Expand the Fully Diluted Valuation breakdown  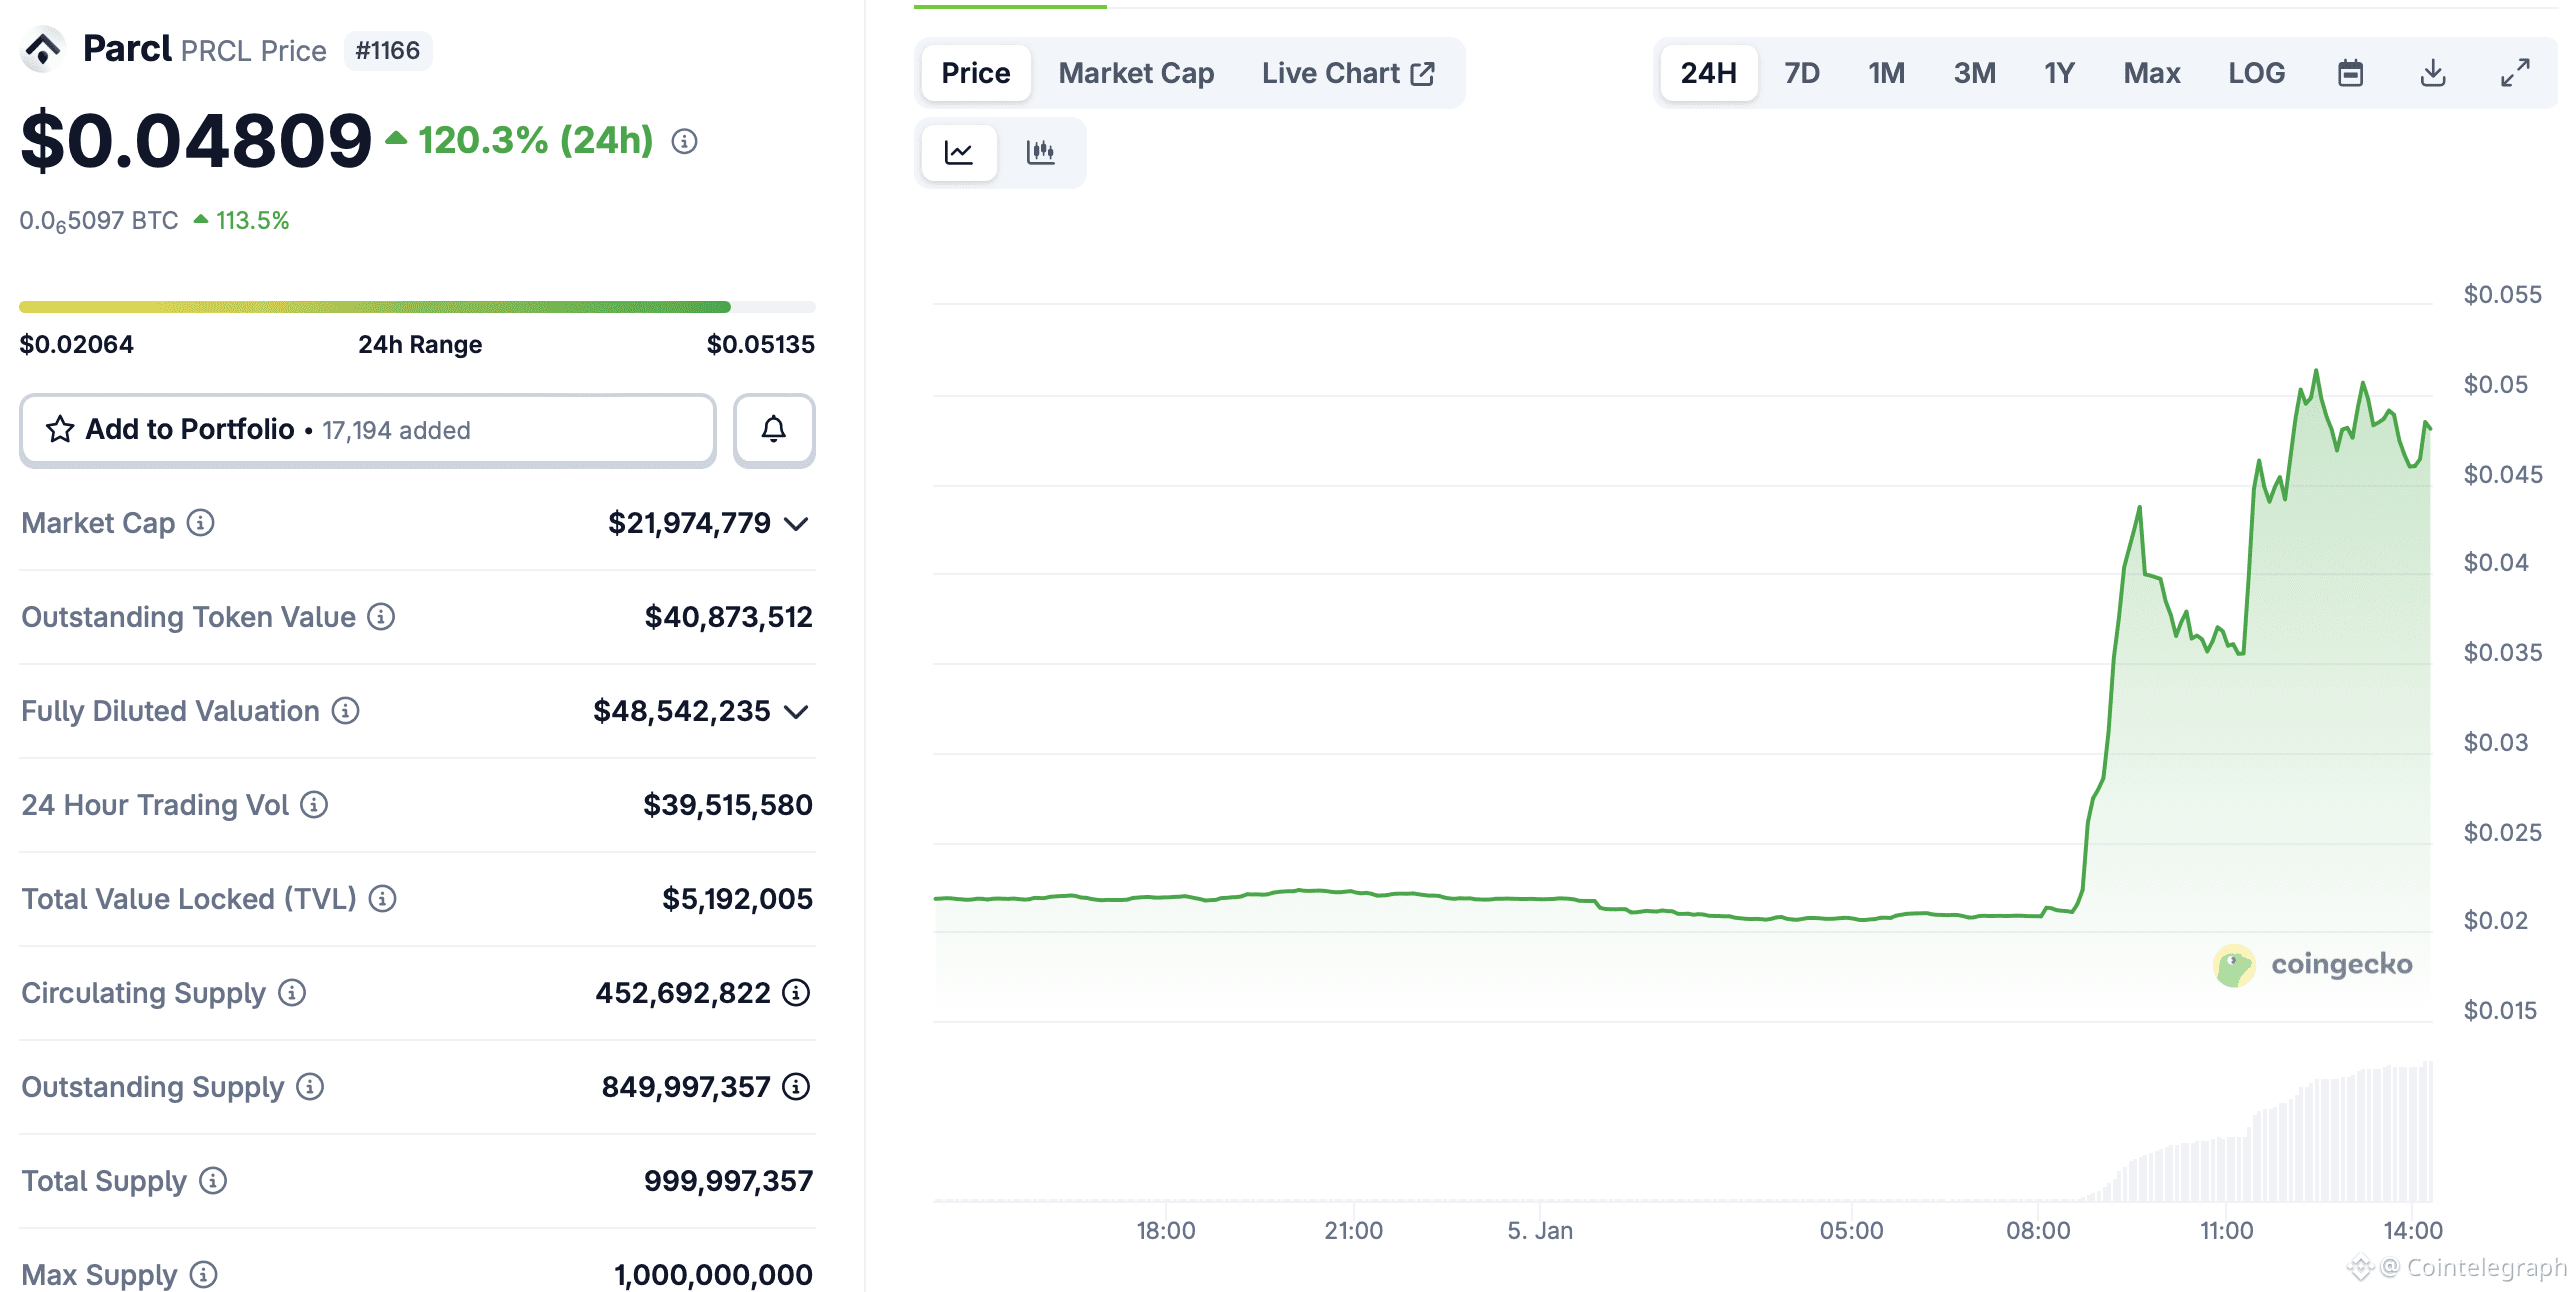pos(795,711)
